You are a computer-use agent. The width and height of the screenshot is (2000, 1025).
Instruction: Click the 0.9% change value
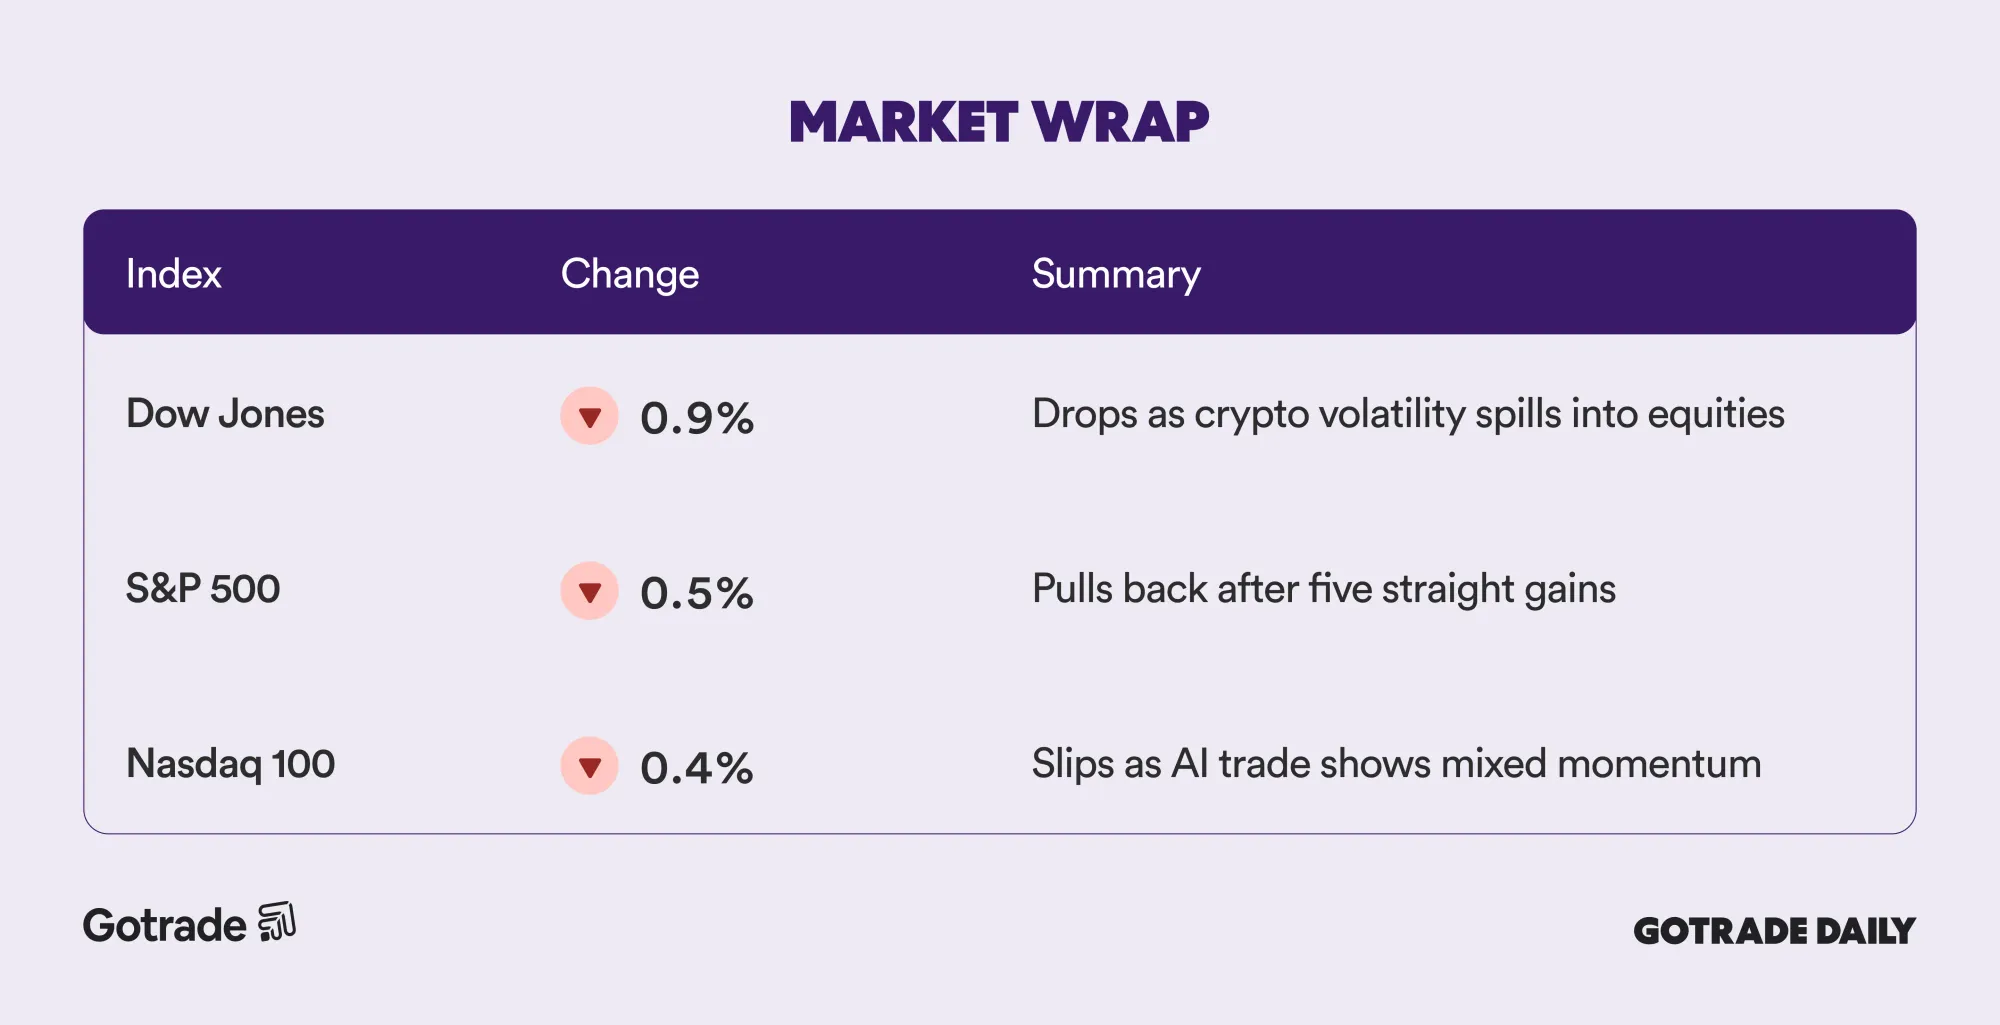pyautogui.click(x=696, y=418)
